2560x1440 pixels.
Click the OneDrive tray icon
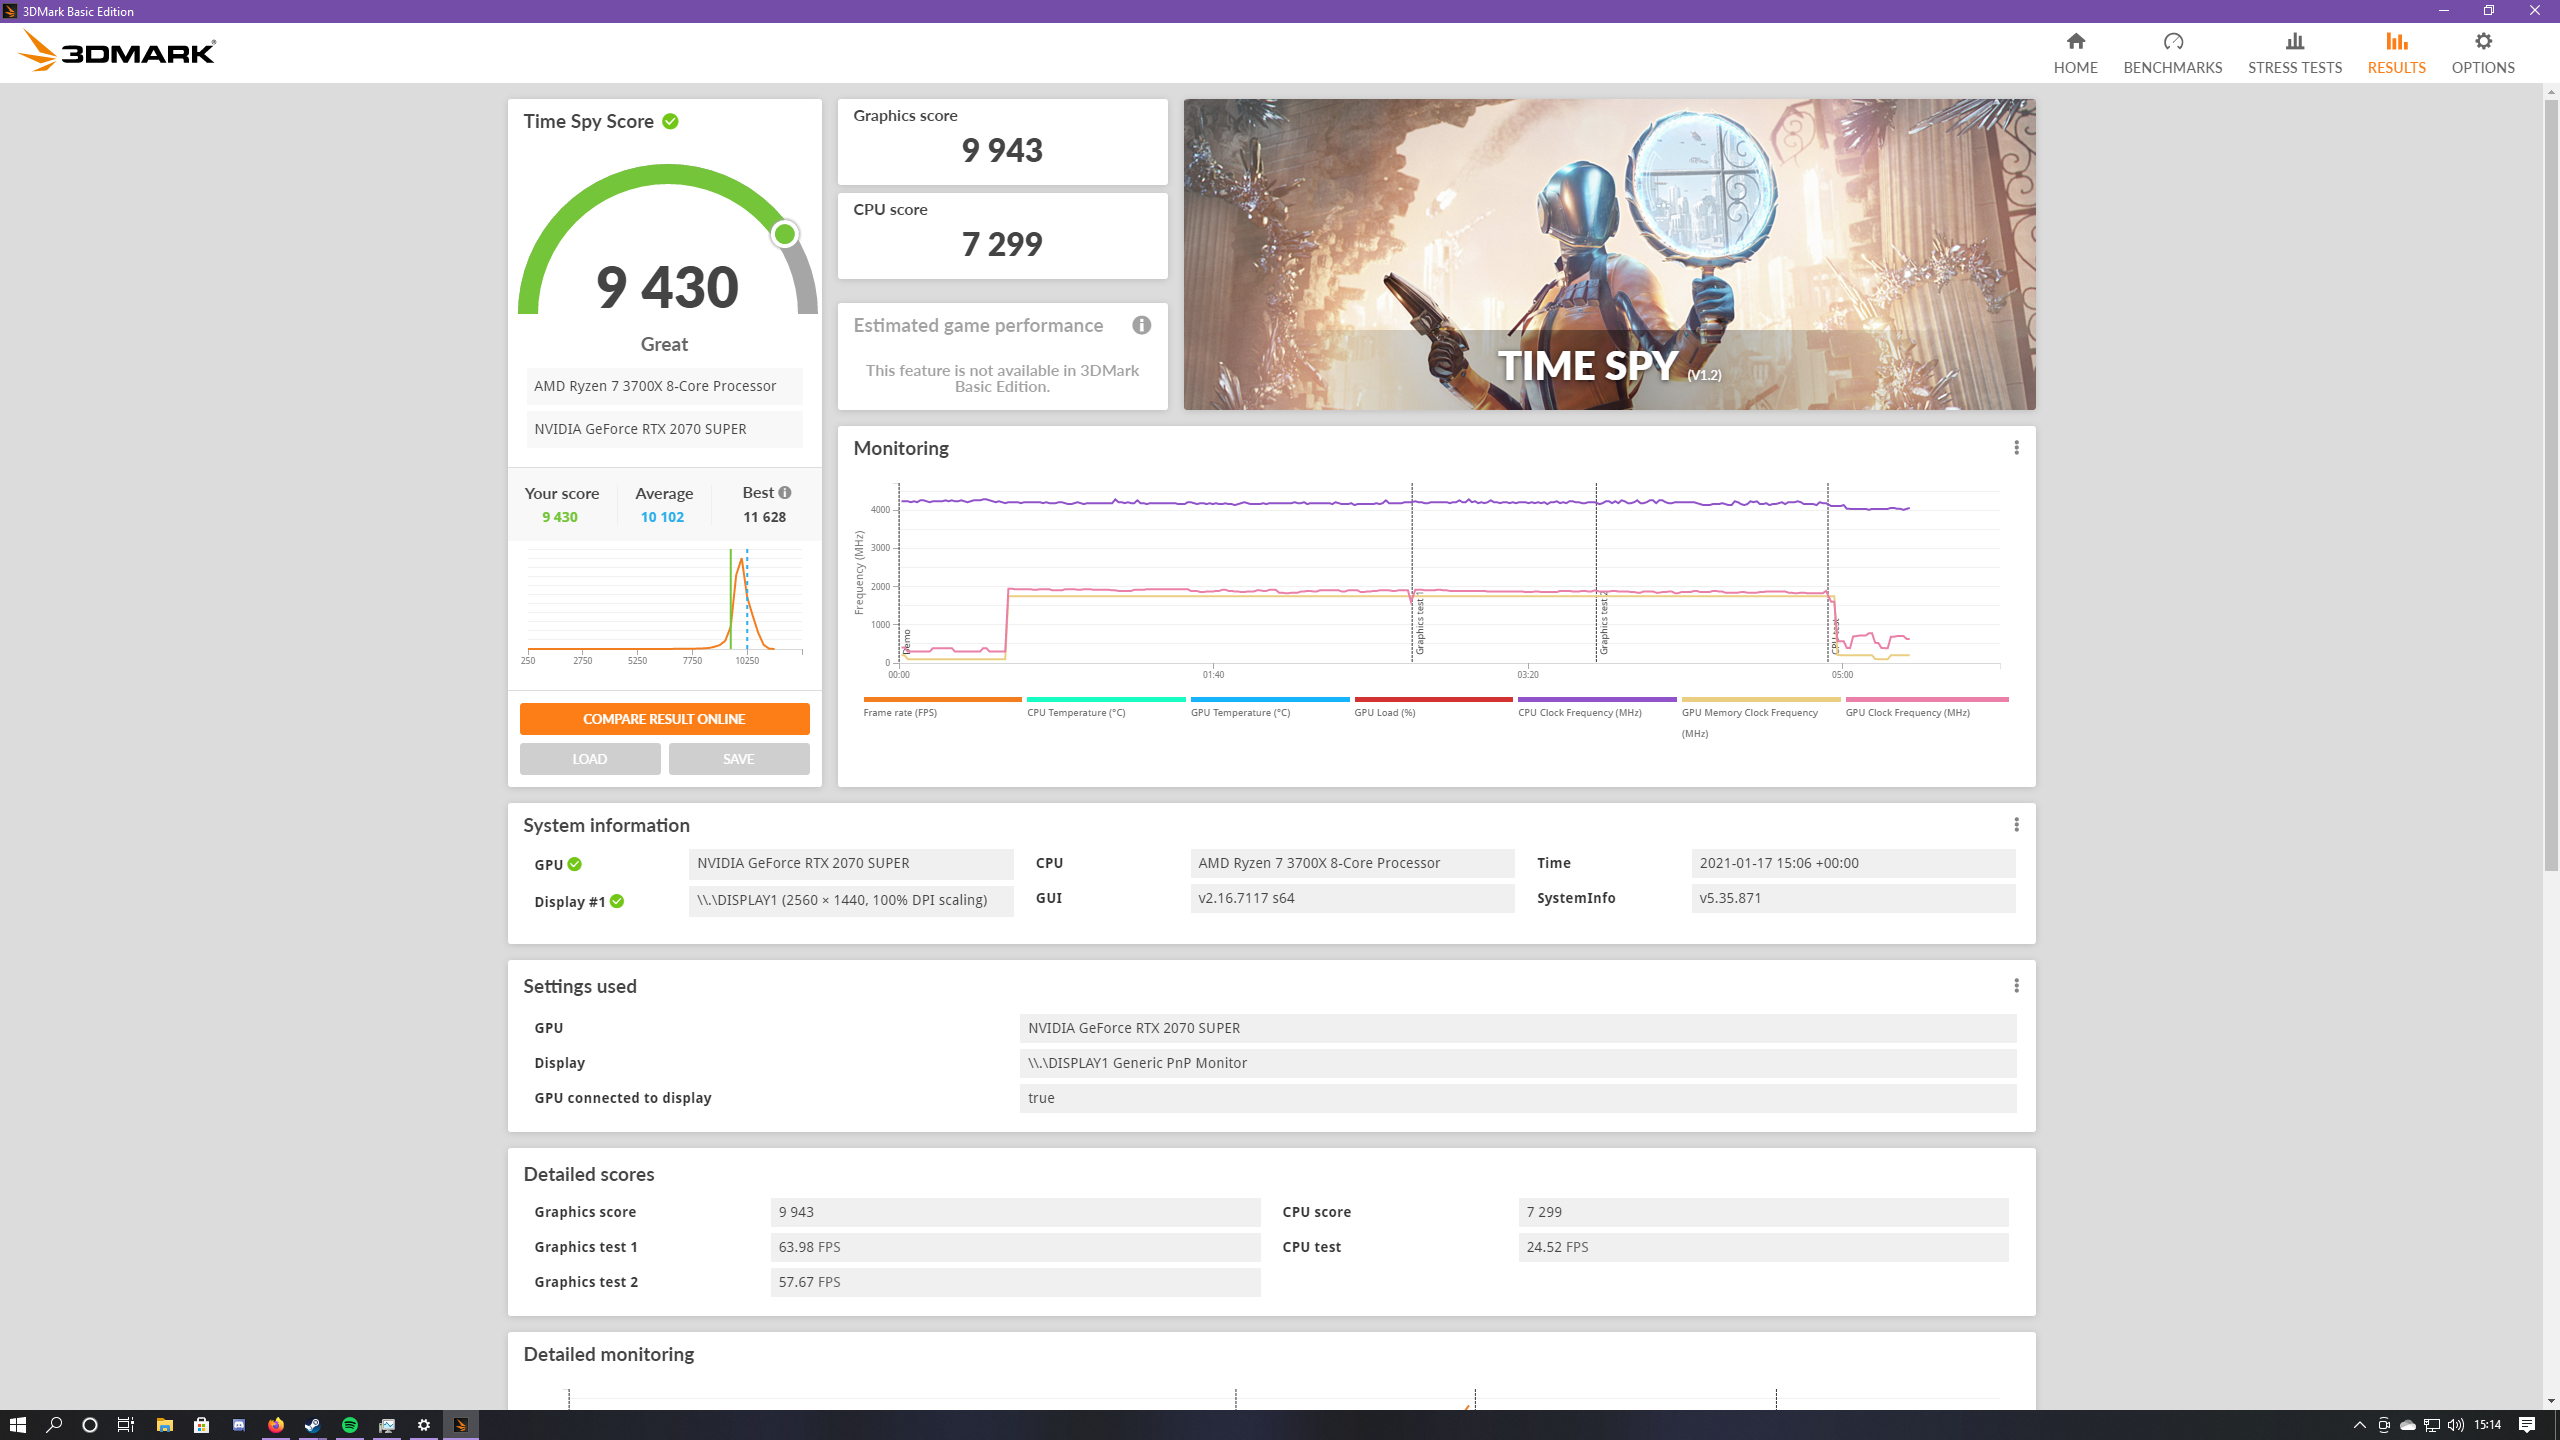click(x=2408, y=1425)
